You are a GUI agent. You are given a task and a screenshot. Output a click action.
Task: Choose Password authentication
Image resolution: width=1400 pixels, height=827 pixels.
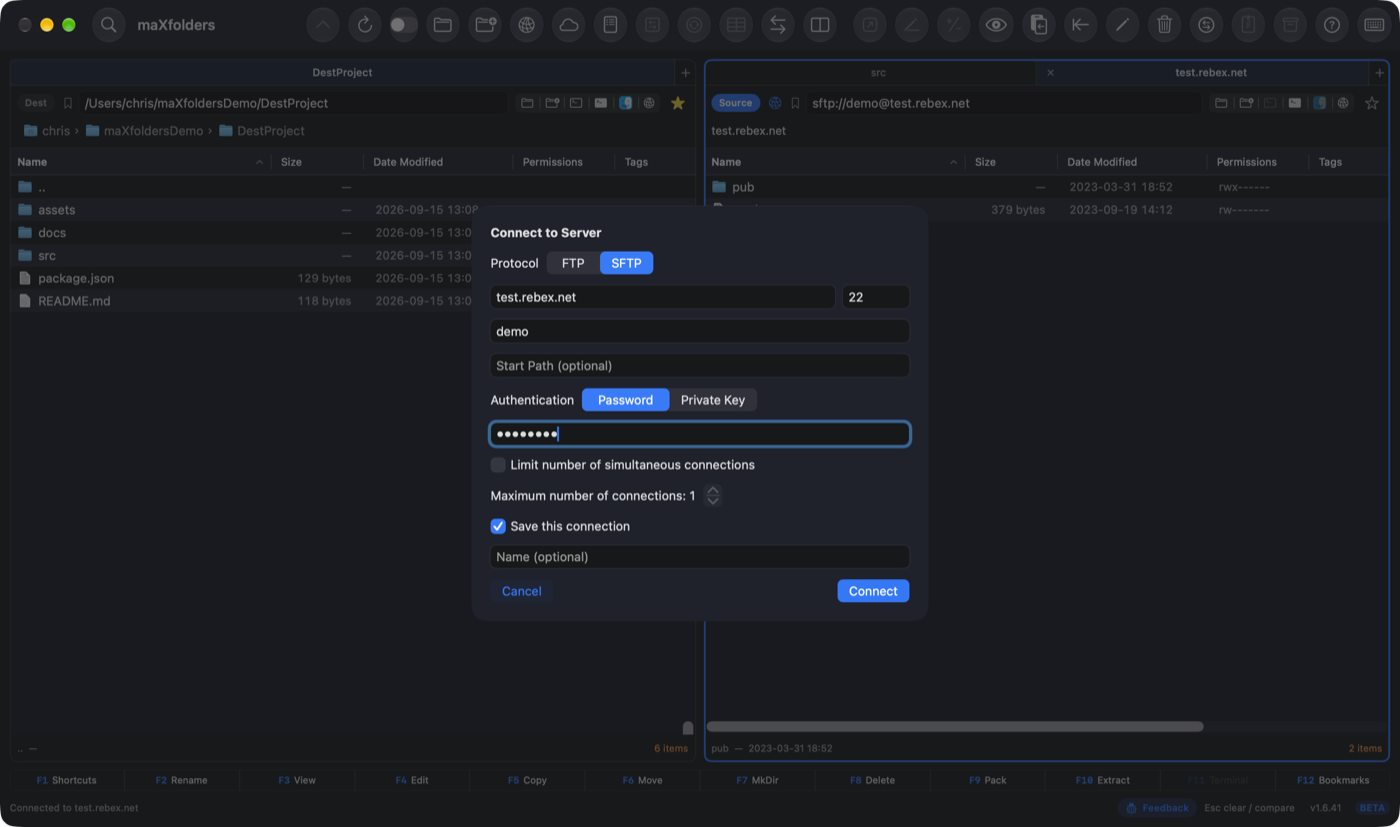625,400
